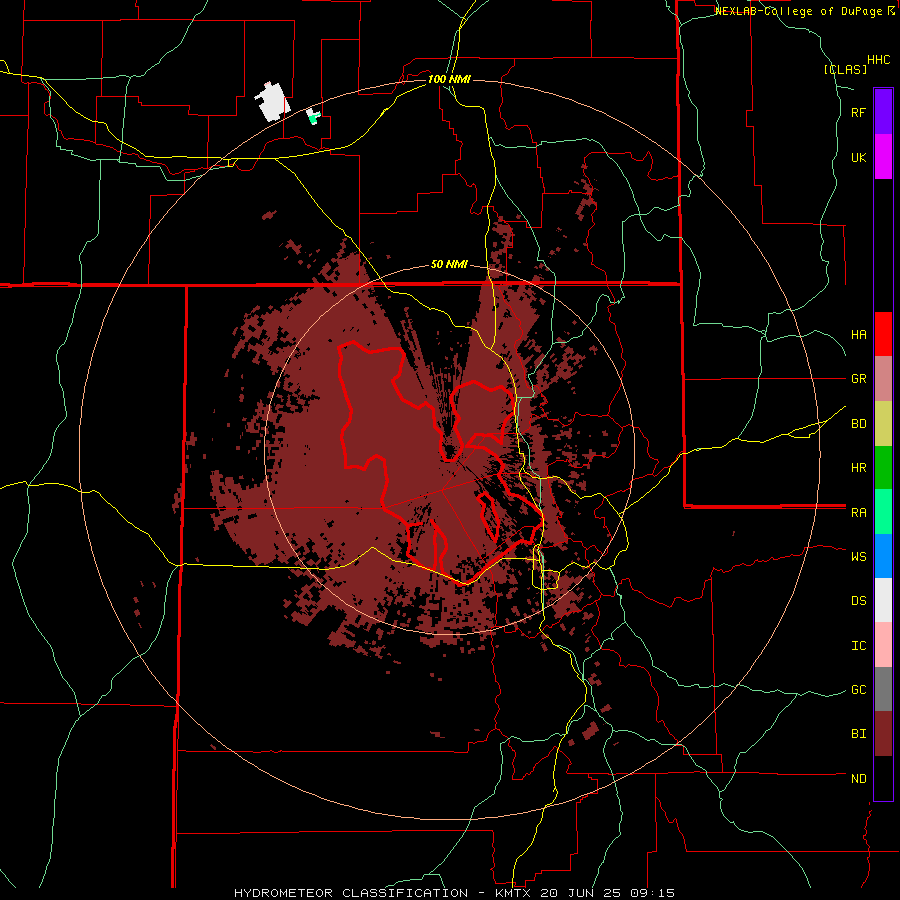
Task: Click the 'HHC' product code text
Action: 878,60
